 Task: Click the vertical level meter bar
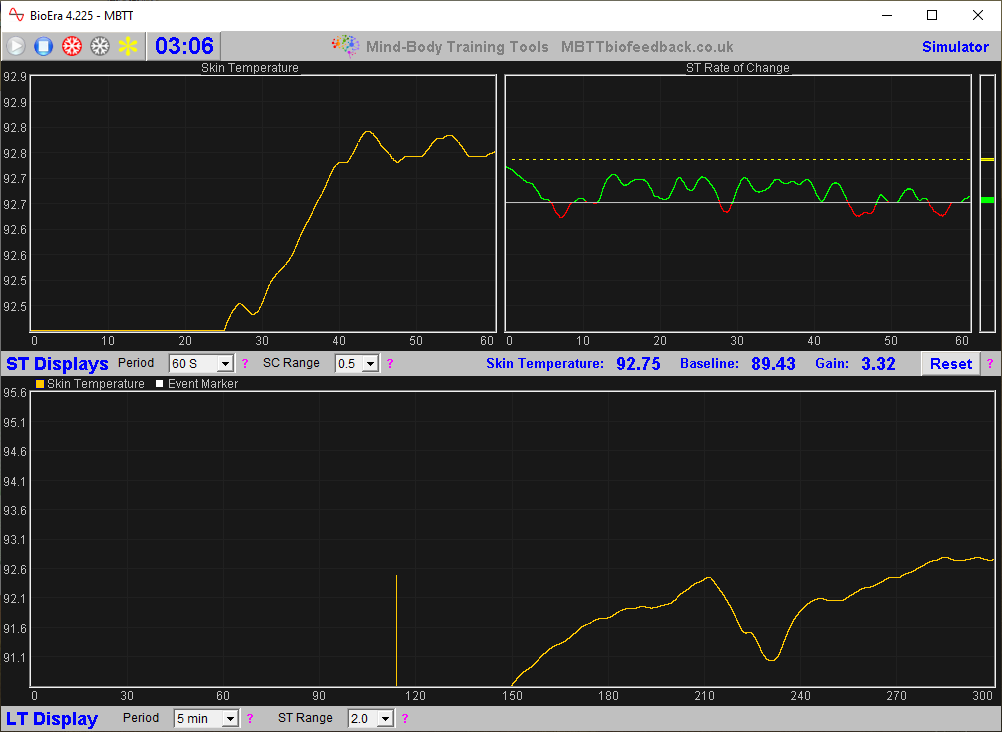[987, 204]
